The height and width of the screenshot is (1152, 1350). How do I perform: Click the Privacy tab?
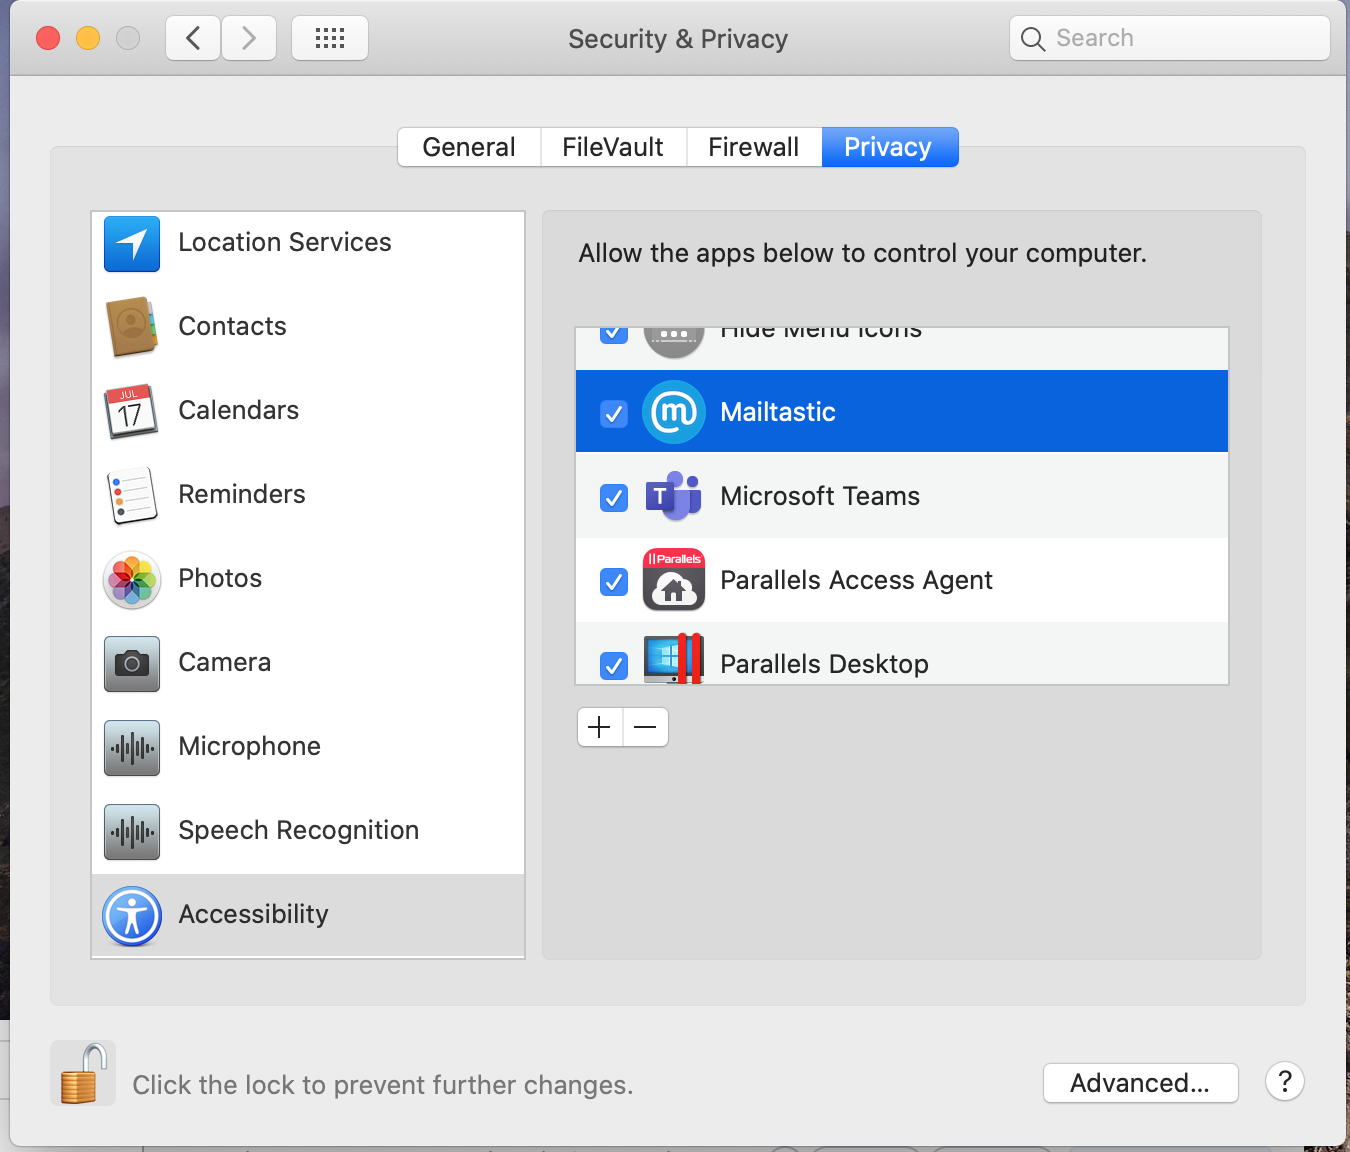point(889,147)
